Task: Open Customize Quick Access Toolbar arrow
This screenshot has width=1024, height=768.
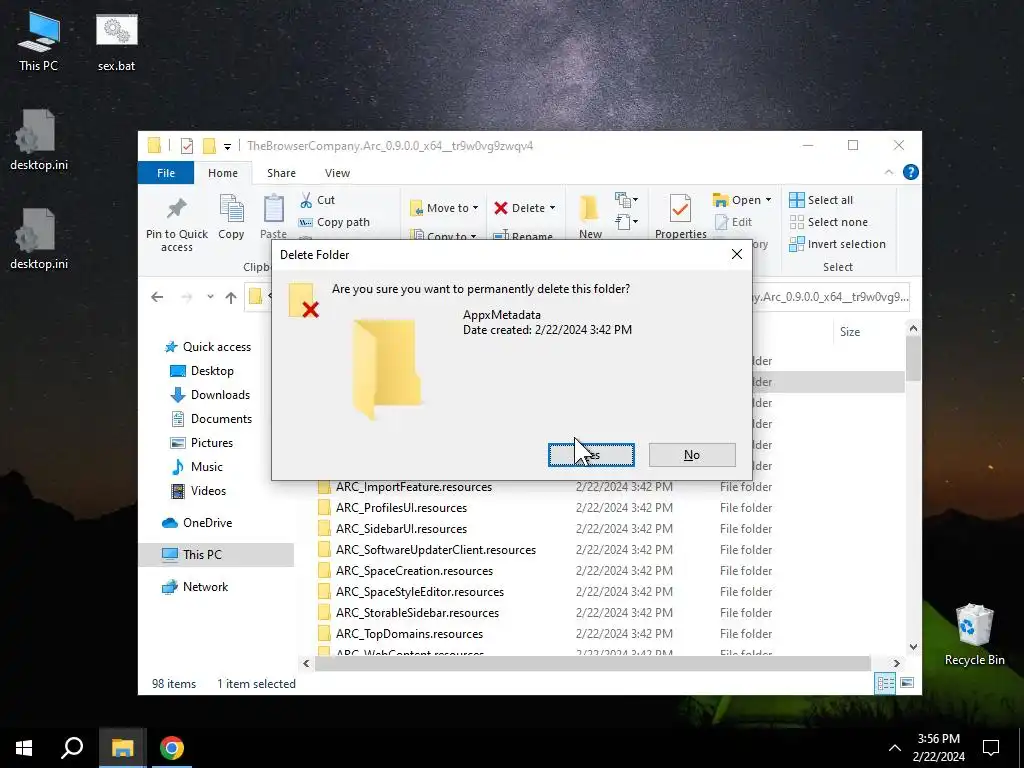Action: (x=227, y=146)
